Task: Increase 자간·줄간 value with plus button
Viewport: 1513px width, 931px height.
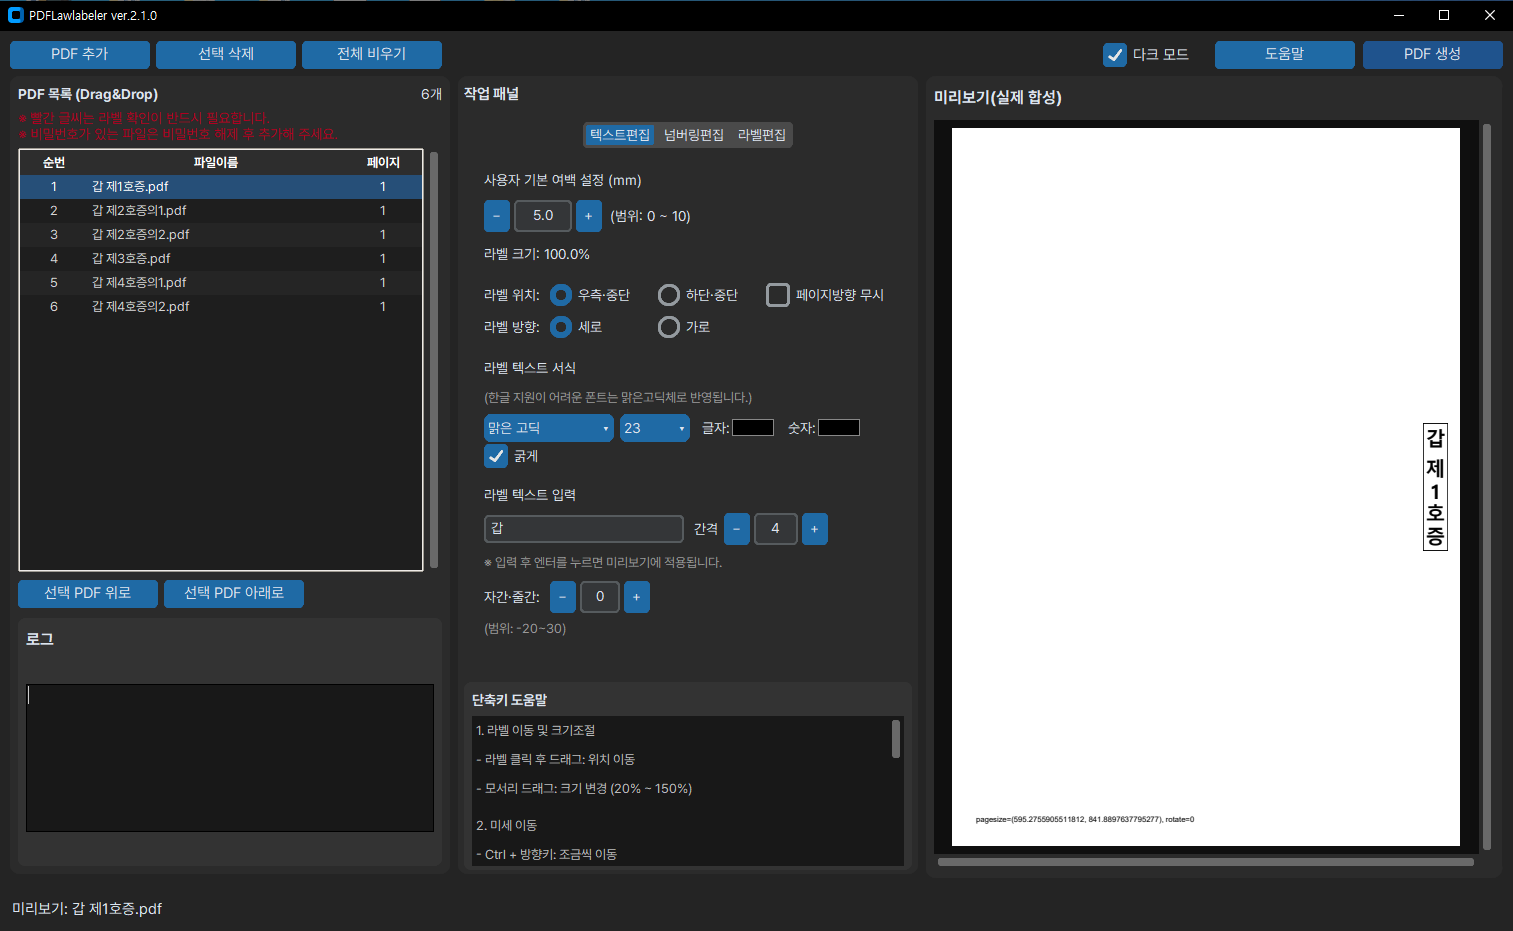Action: point(637,597)
